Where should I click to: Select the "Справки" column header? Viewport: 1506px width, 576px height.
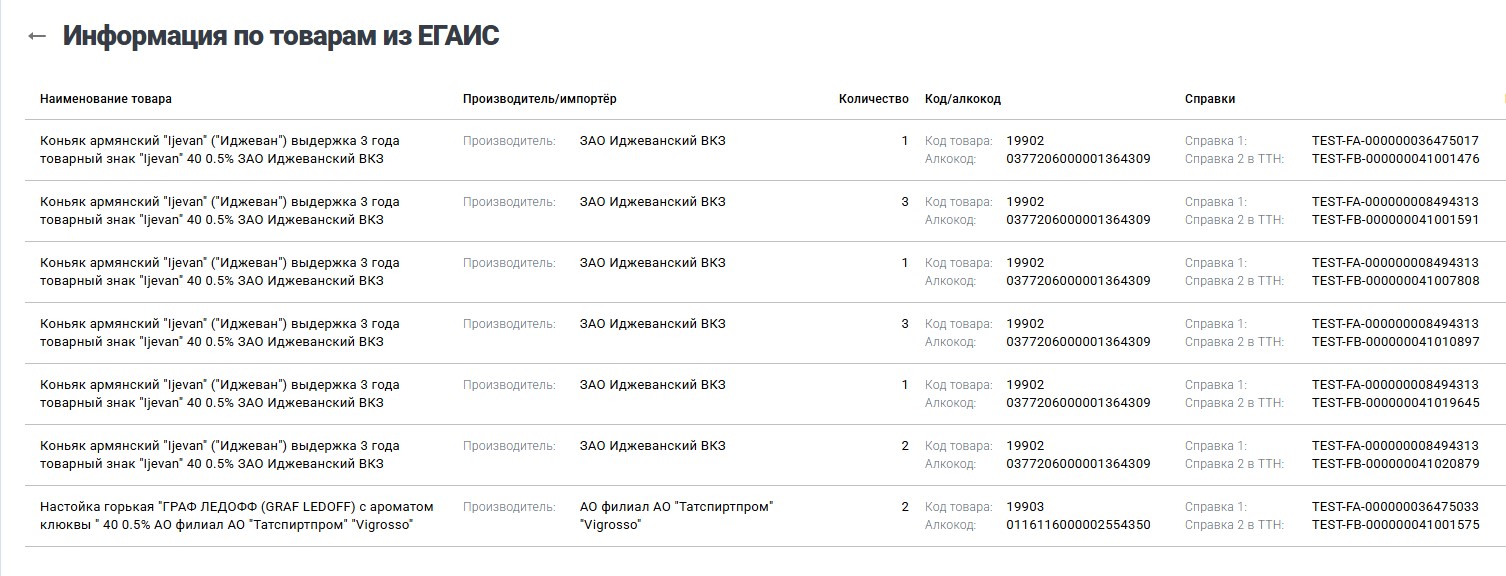point(1210,99)
